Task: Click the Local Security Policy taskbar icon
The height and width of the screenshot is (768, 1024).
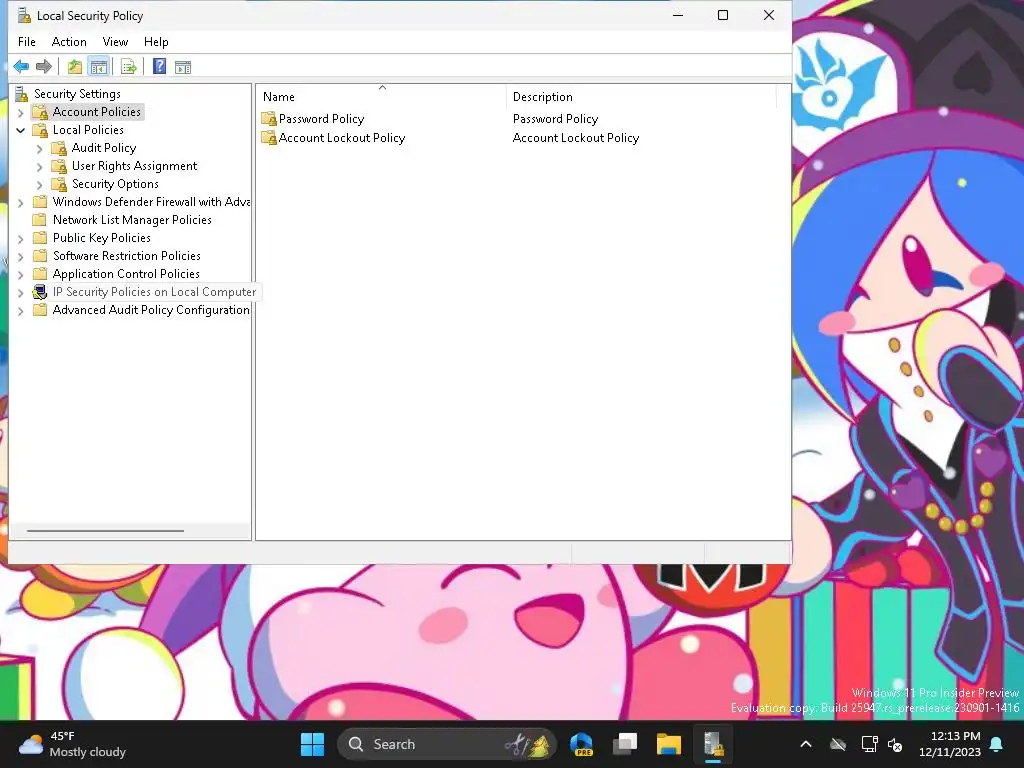Action: (x=712, y=744)
